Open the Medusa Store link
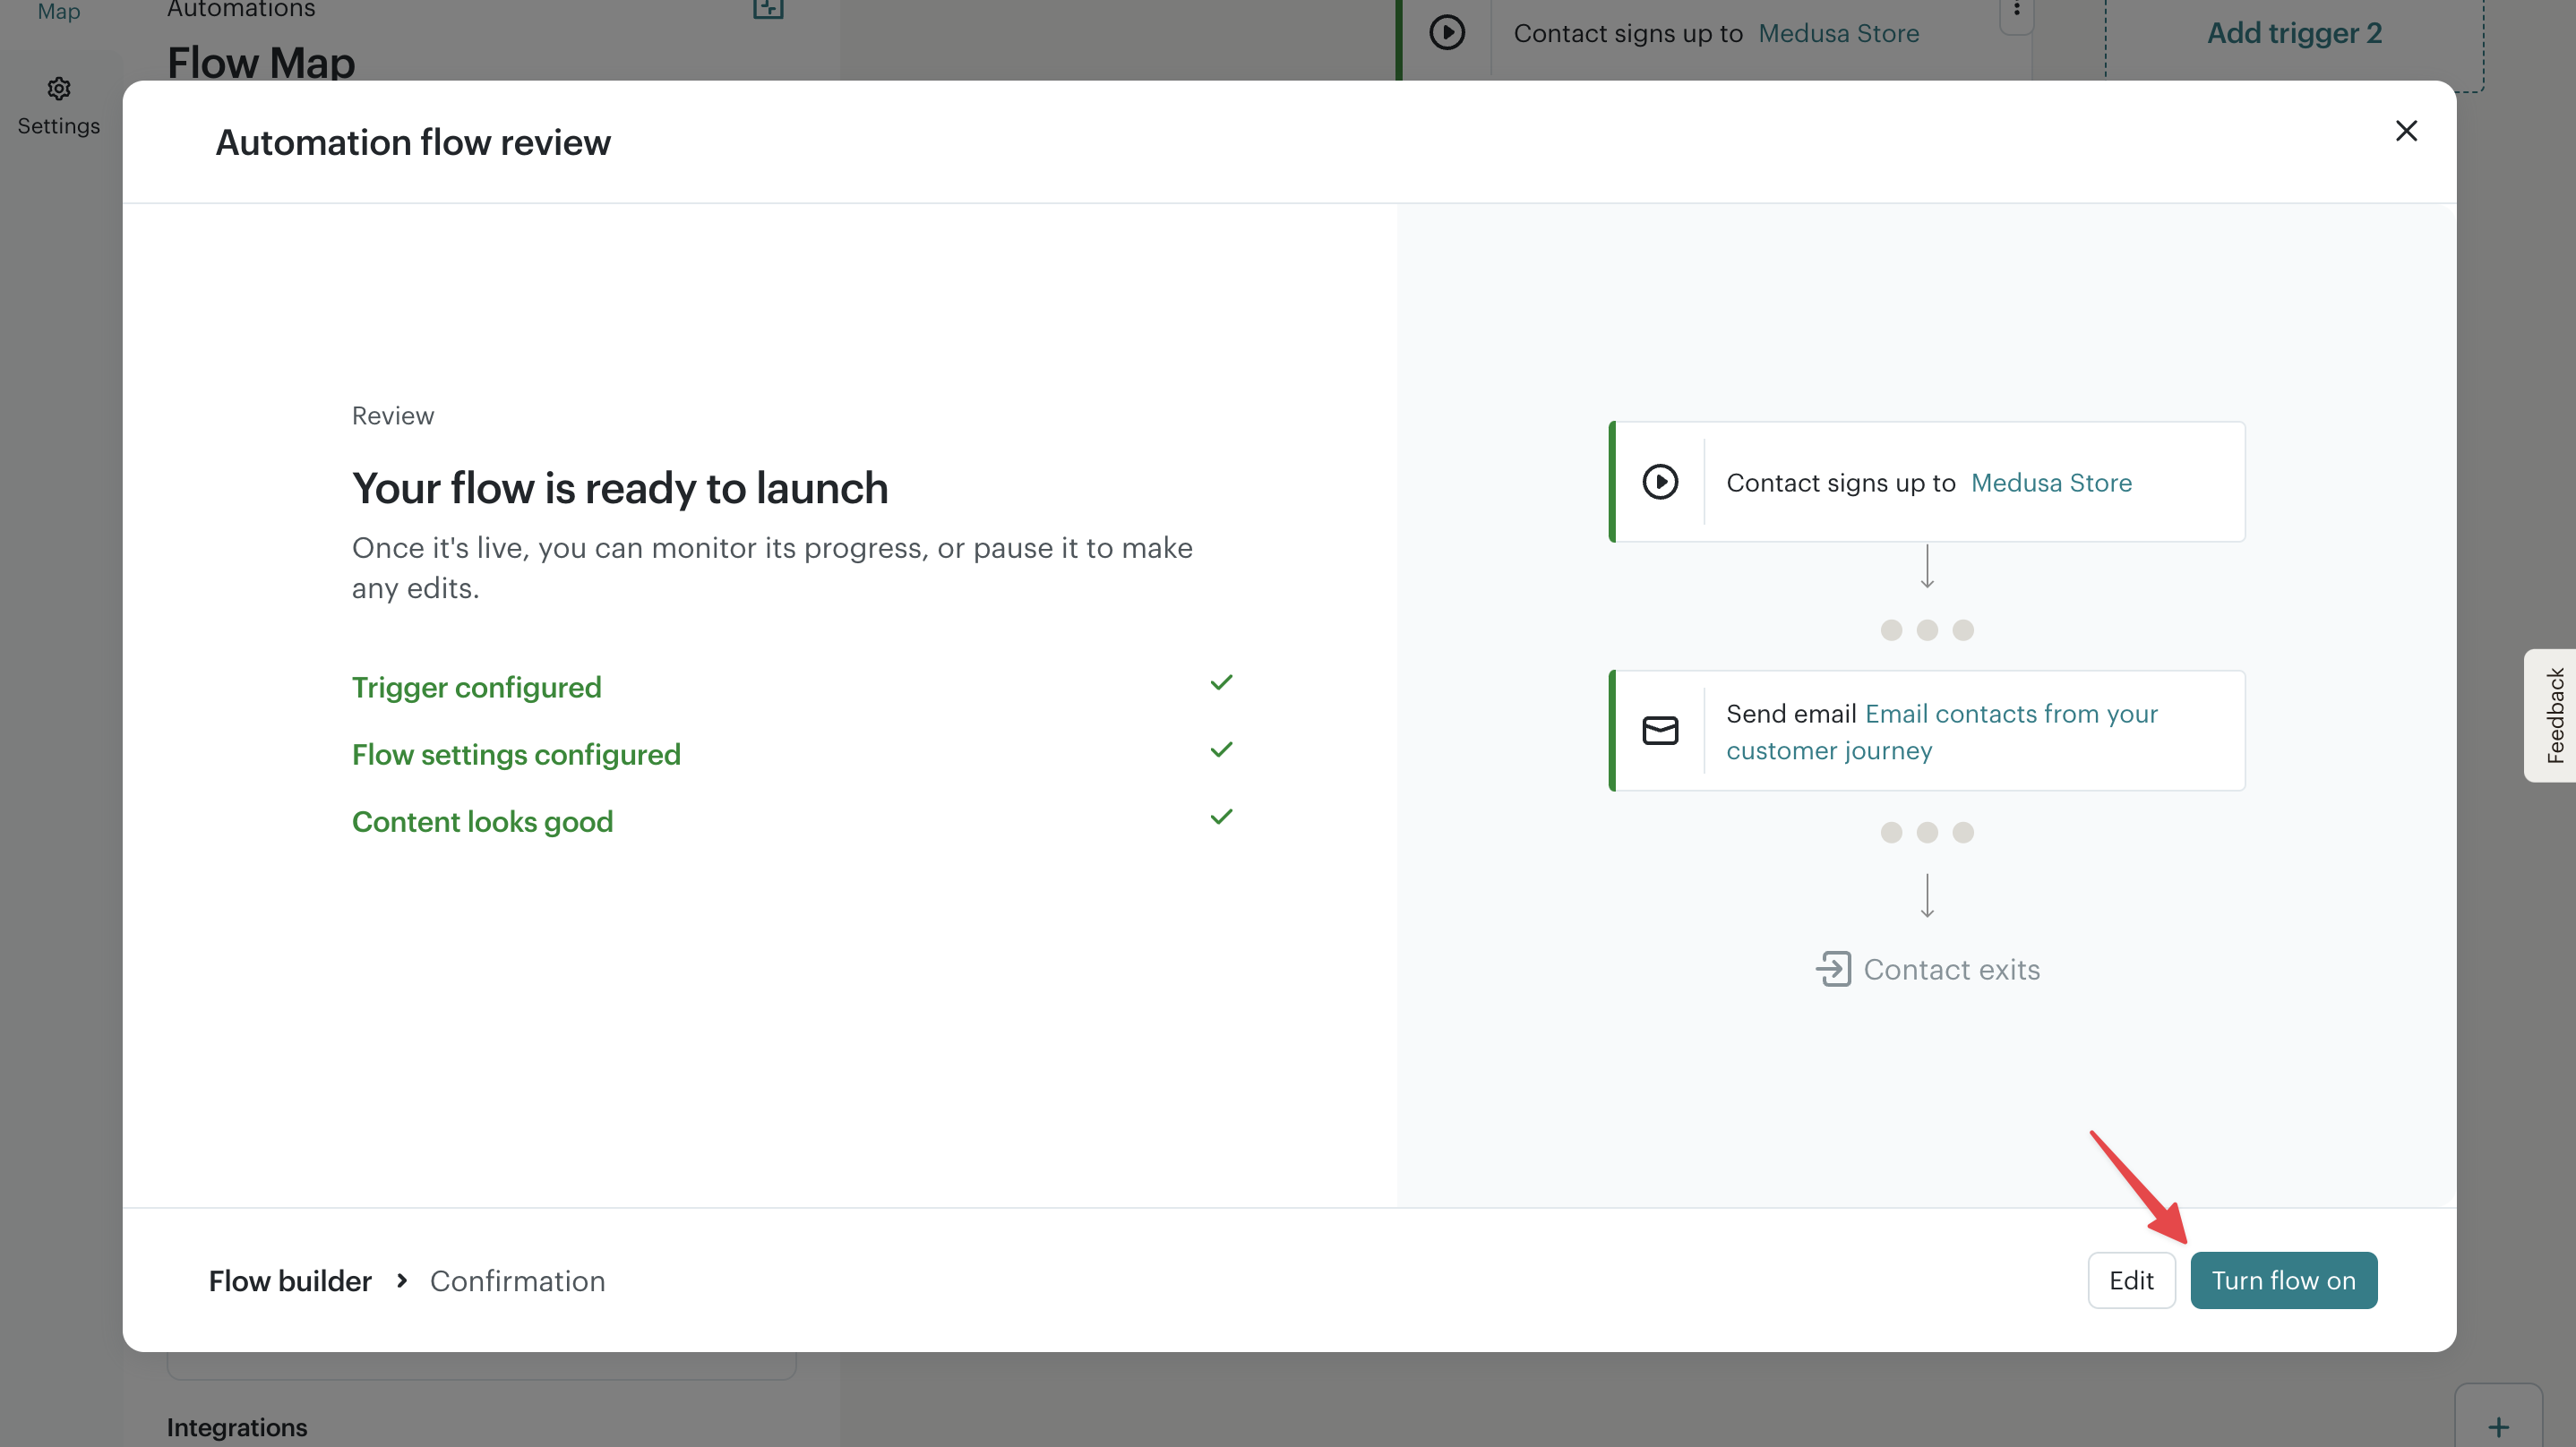The image size is (2576, 1447). point(2050,482)
